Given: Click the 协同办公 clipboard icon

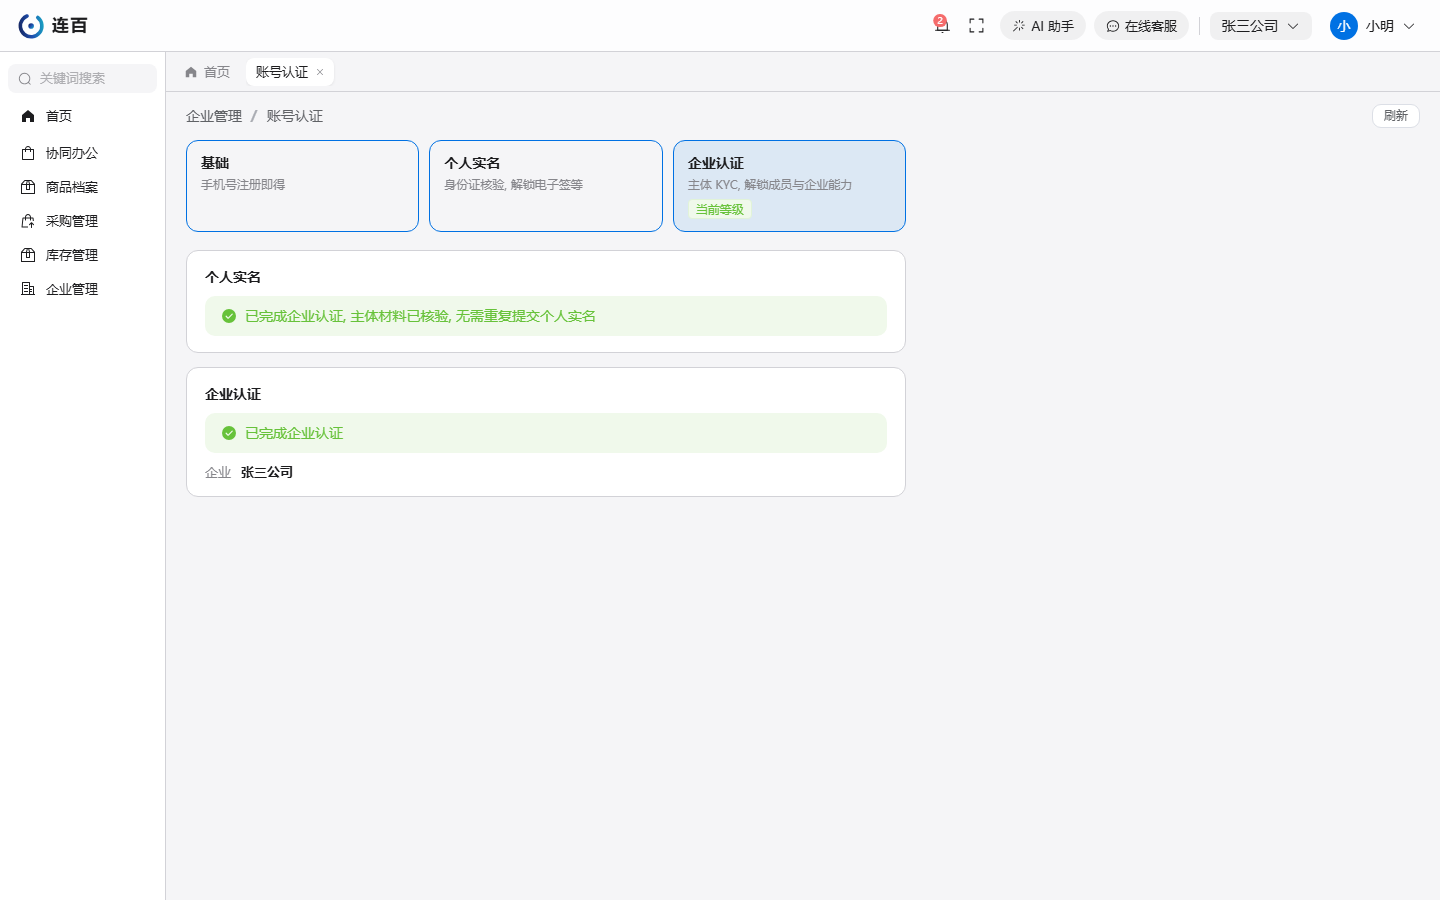Looking at the screenshot, I should 28,153.
